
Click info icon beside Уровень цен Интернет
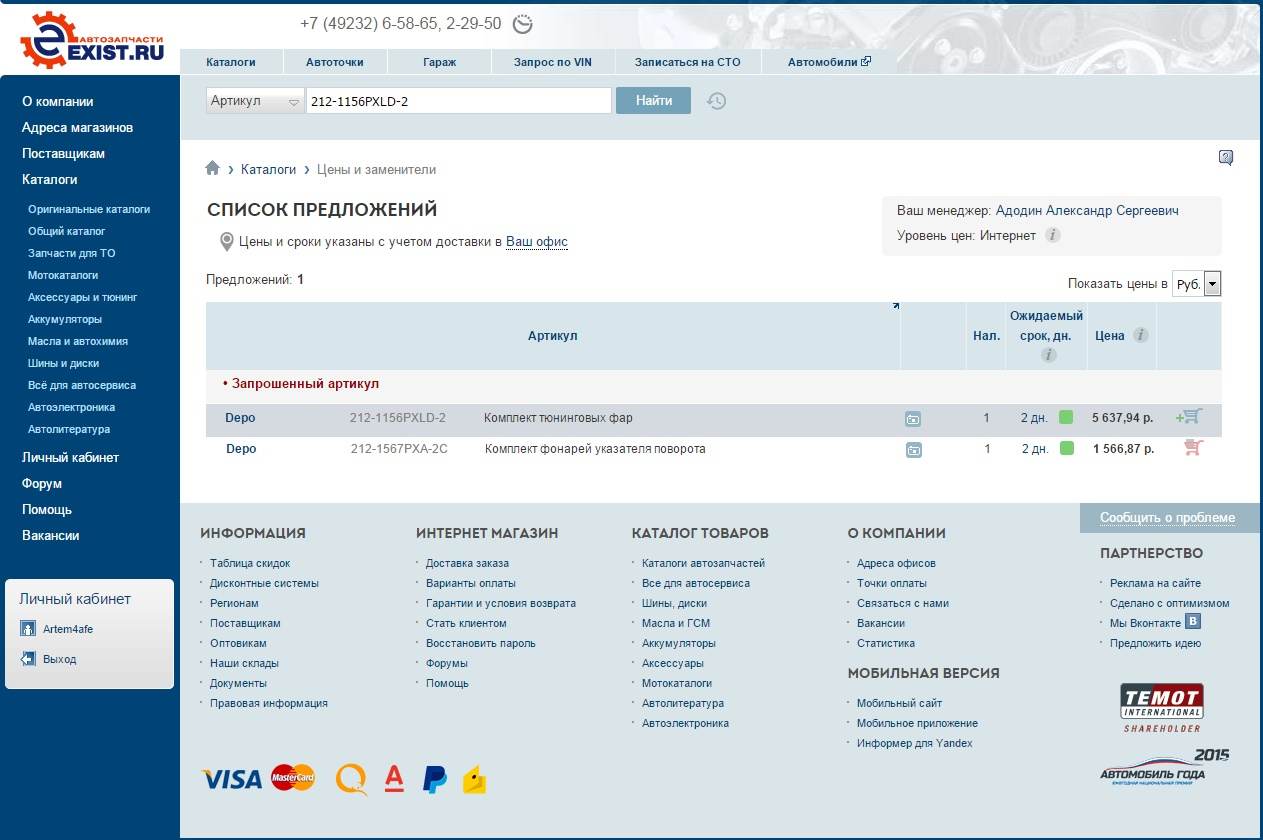1052,236
